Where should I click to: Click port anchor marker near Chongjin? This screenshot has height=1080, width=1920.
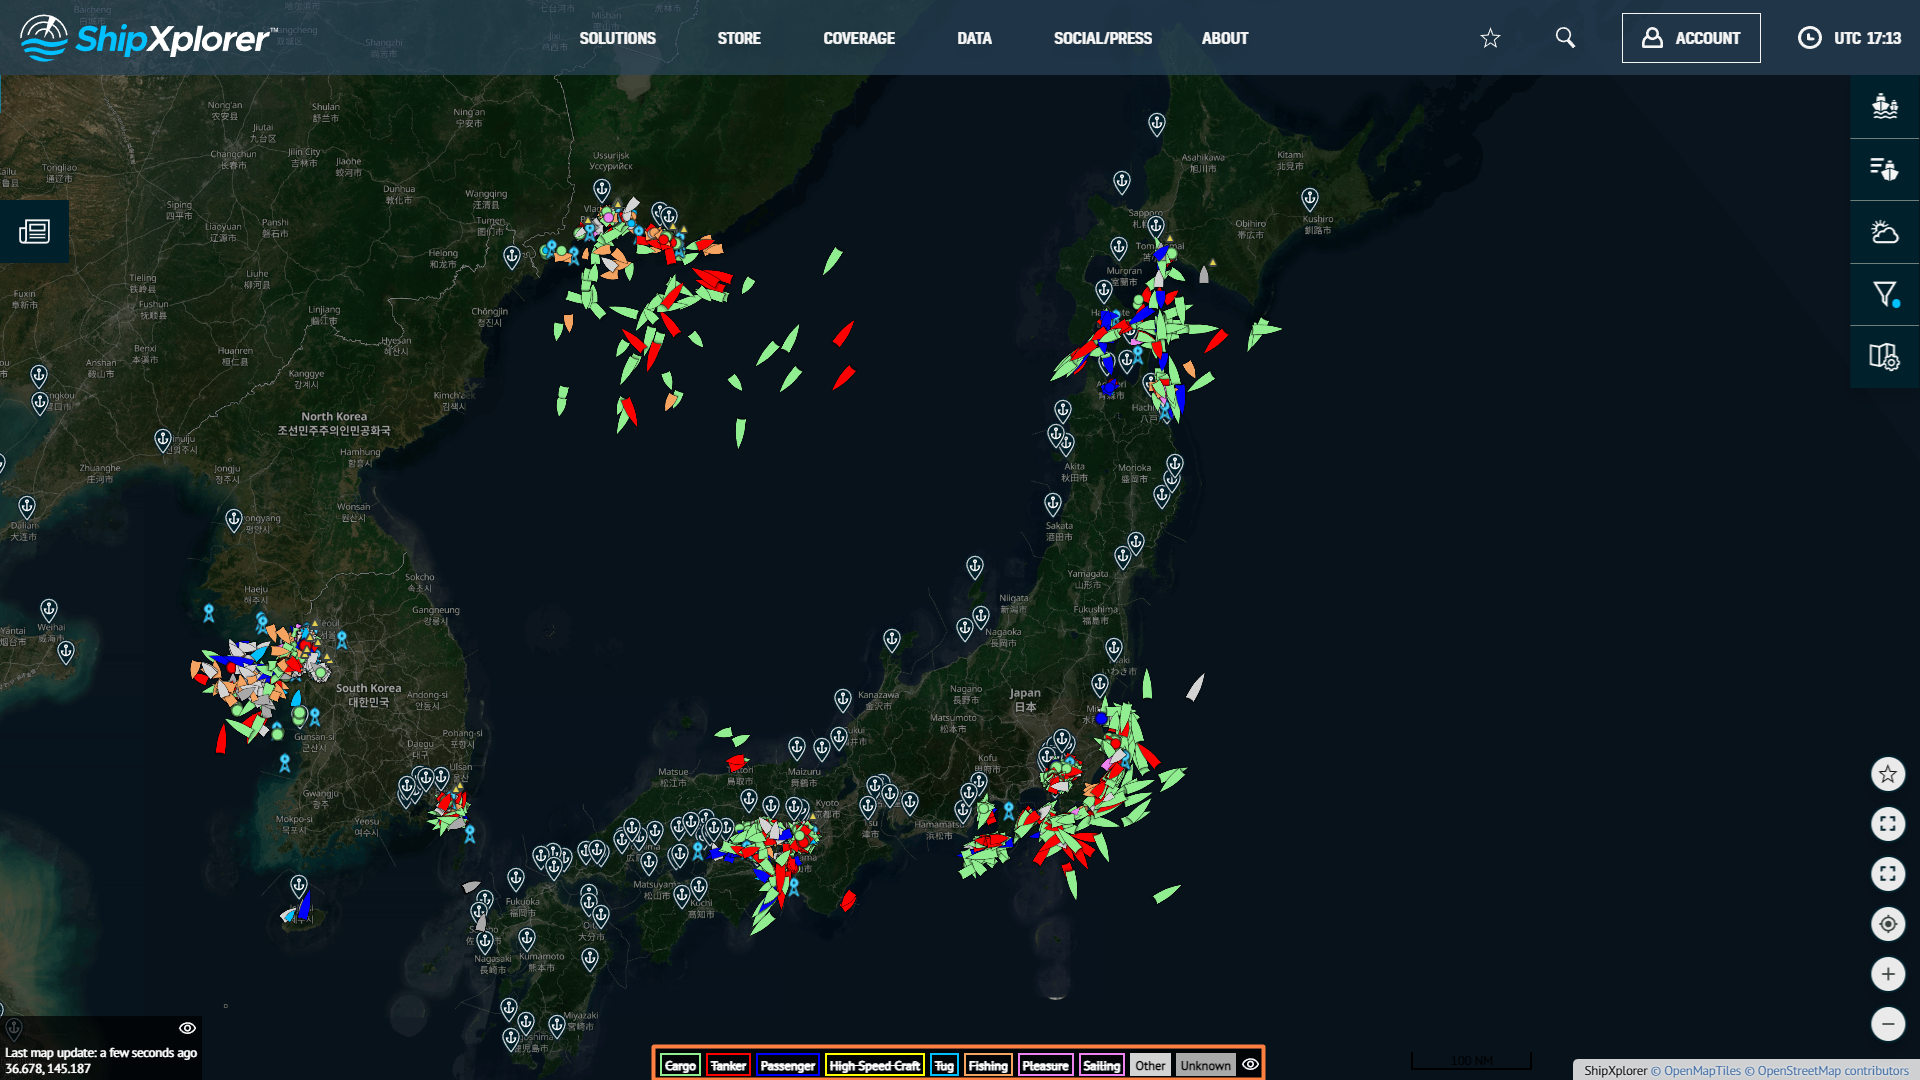click(512, 257)
